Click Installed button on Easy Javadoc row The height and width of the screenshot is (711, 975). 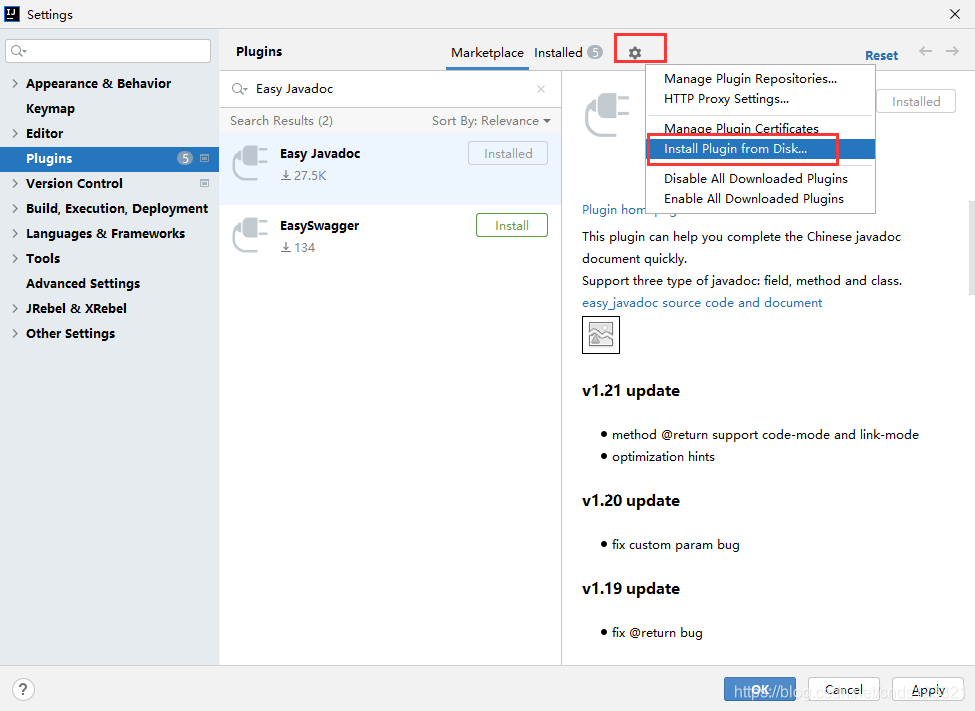(x=508, y=154)
